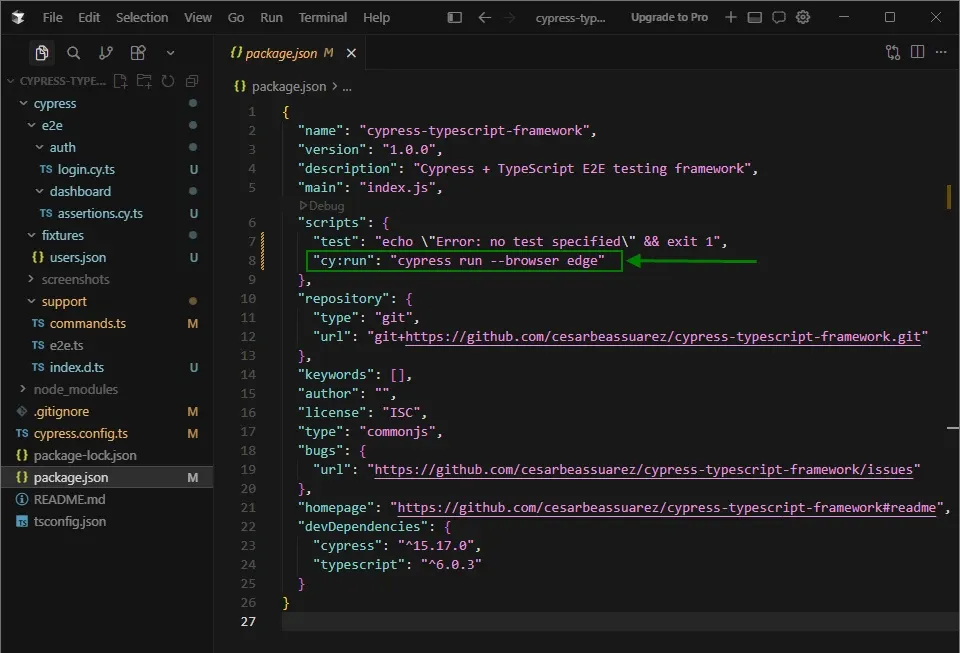
Task: Open the repository git URL link
Action: point(662,337)
